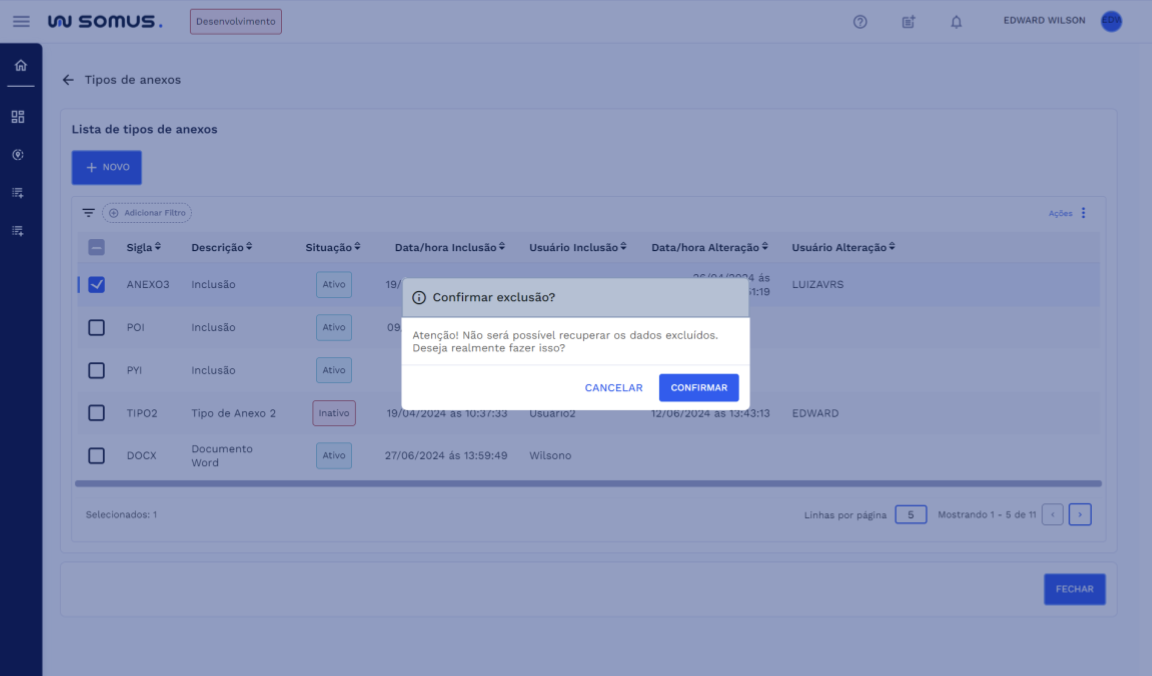Viewport: 1152px width, 676px height.
Task: Select the POI row checkbox
Action: pyautogui.click(x=97, y=327)
